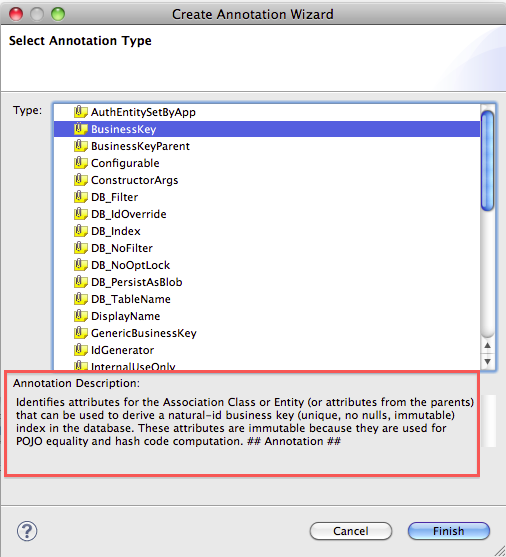Pick DB_TableName in the type list

(267, 299)
